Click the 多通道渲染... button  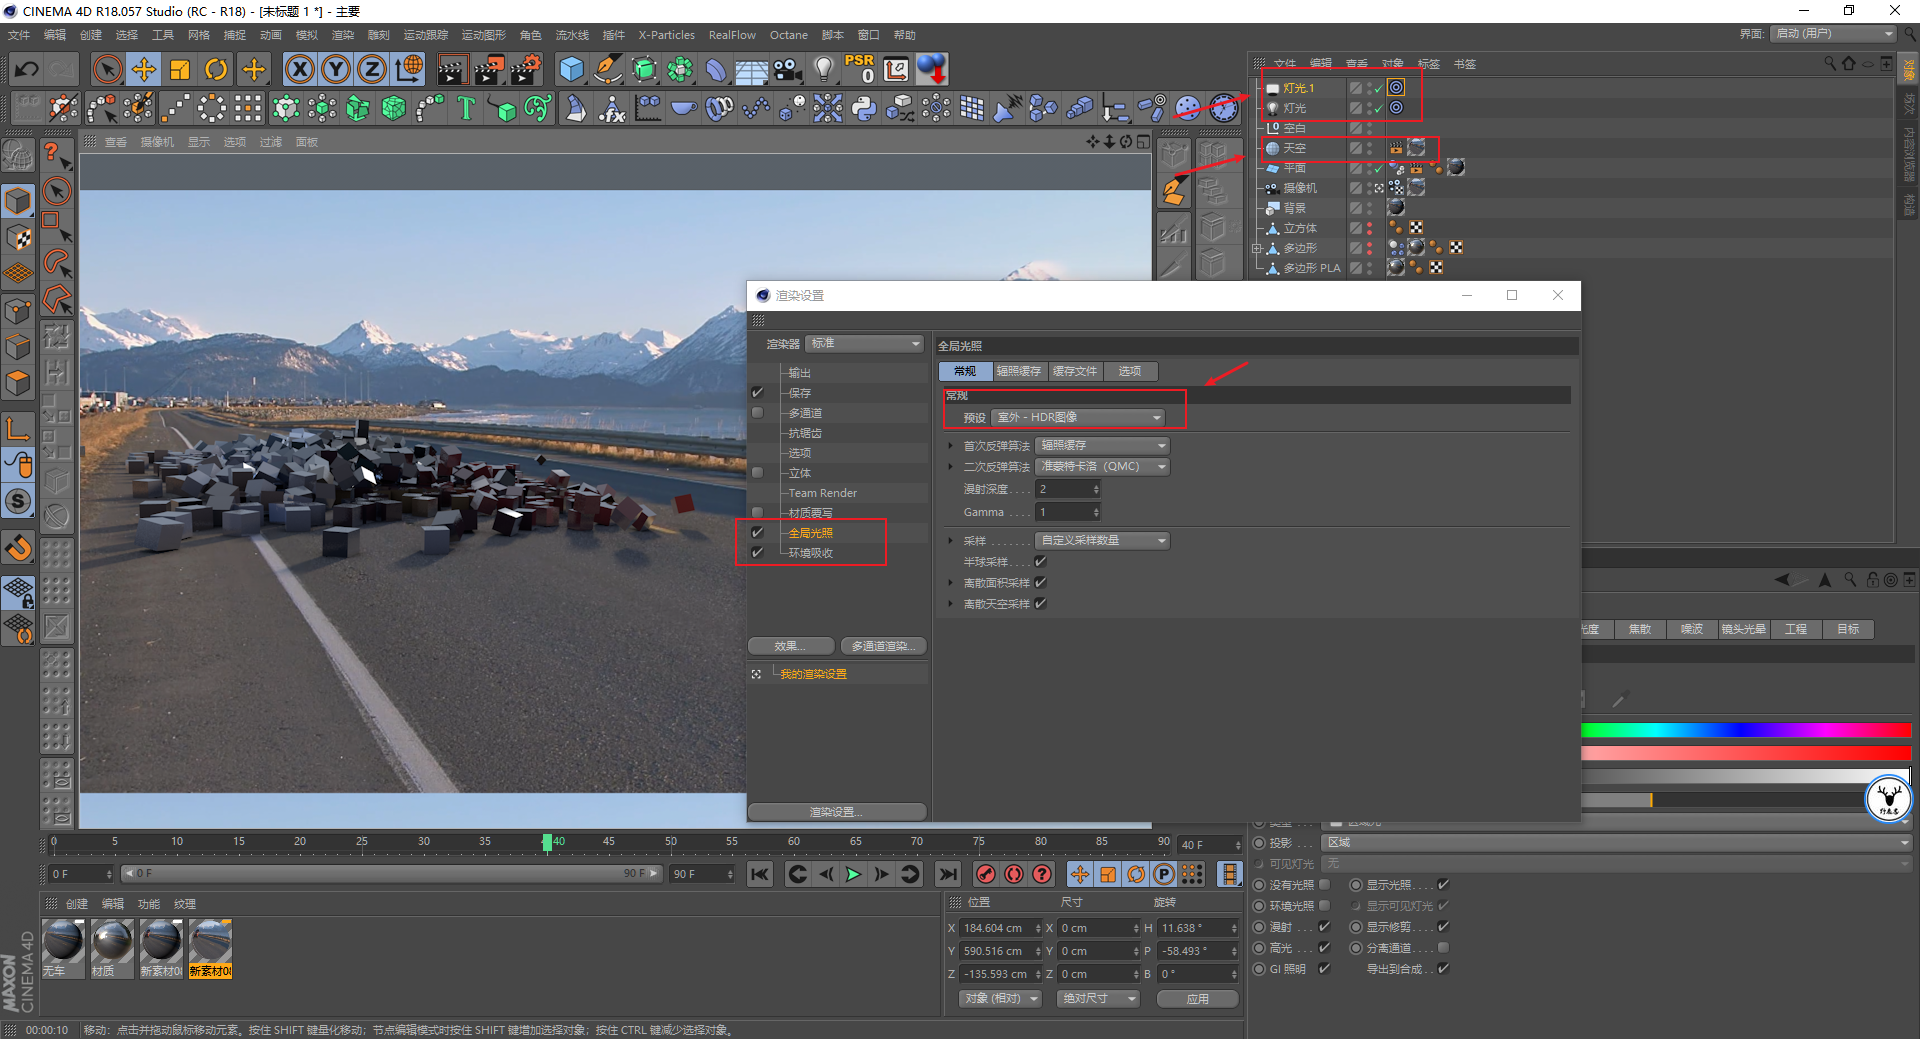point(883,646)
